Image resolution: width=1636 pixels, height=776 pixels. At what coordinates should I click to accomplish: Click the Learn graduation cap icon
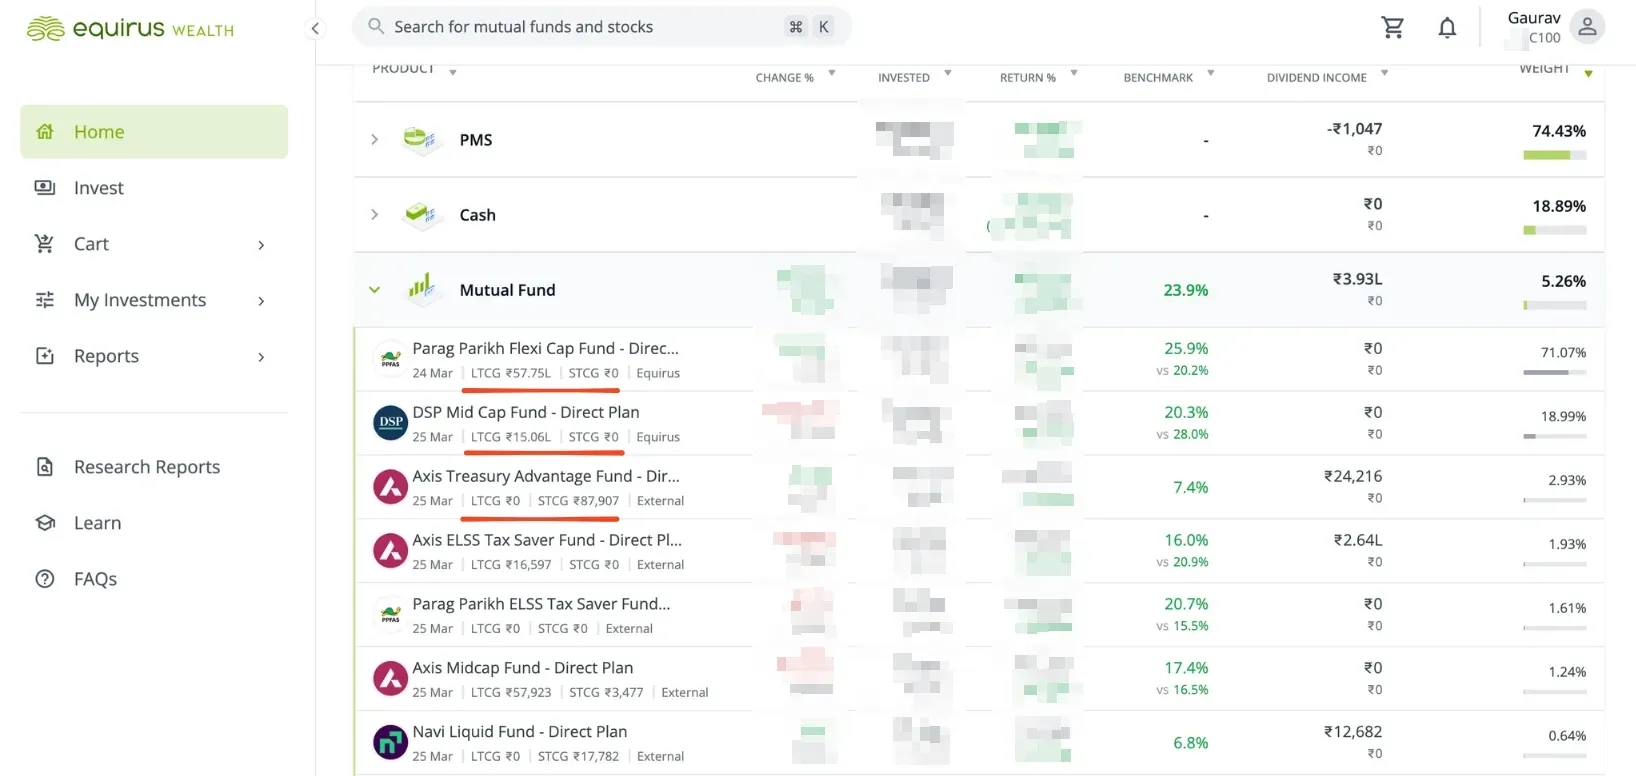click(45, 522)
